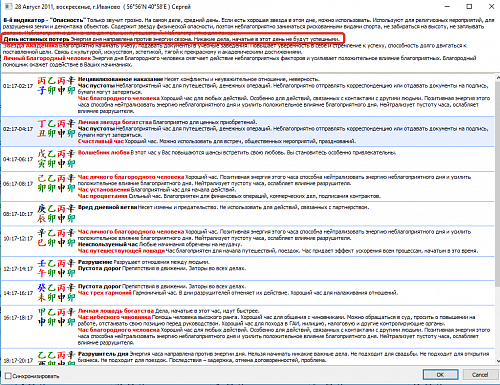The width and height of the screenshot is (500, 385).
Task: Select the 02:17-04:17 hour row
Action: 248,131
